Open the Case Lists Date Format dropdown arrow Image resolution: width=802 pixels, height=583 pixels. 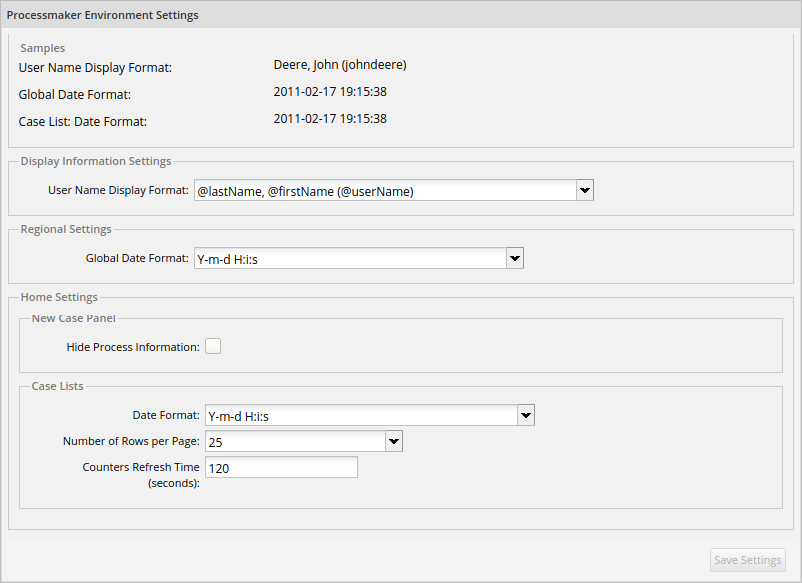click(526, 415)
